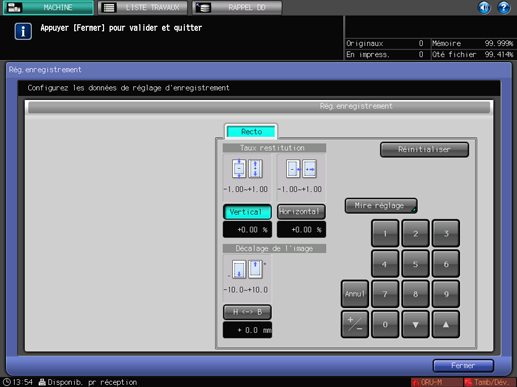This screenshot has height=387, width=517.
Task: Tap keypad digit 6
Action: [446, 264]
